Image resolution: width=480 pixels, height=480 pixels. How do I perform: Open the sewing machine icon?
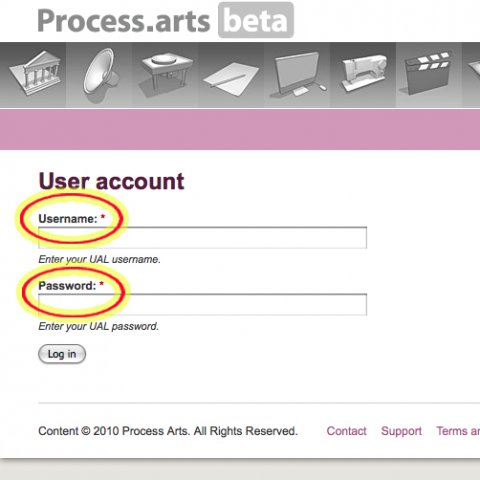364,73
